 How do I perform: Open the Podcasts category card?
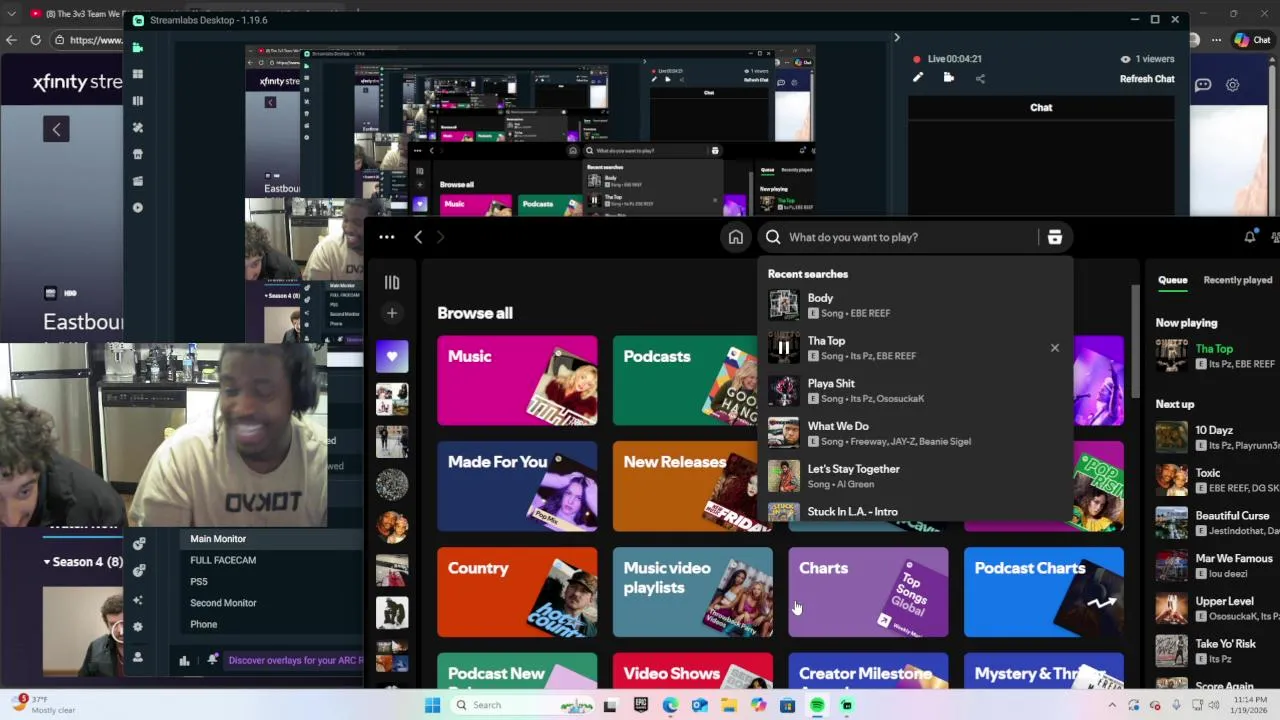click(685, 381)
